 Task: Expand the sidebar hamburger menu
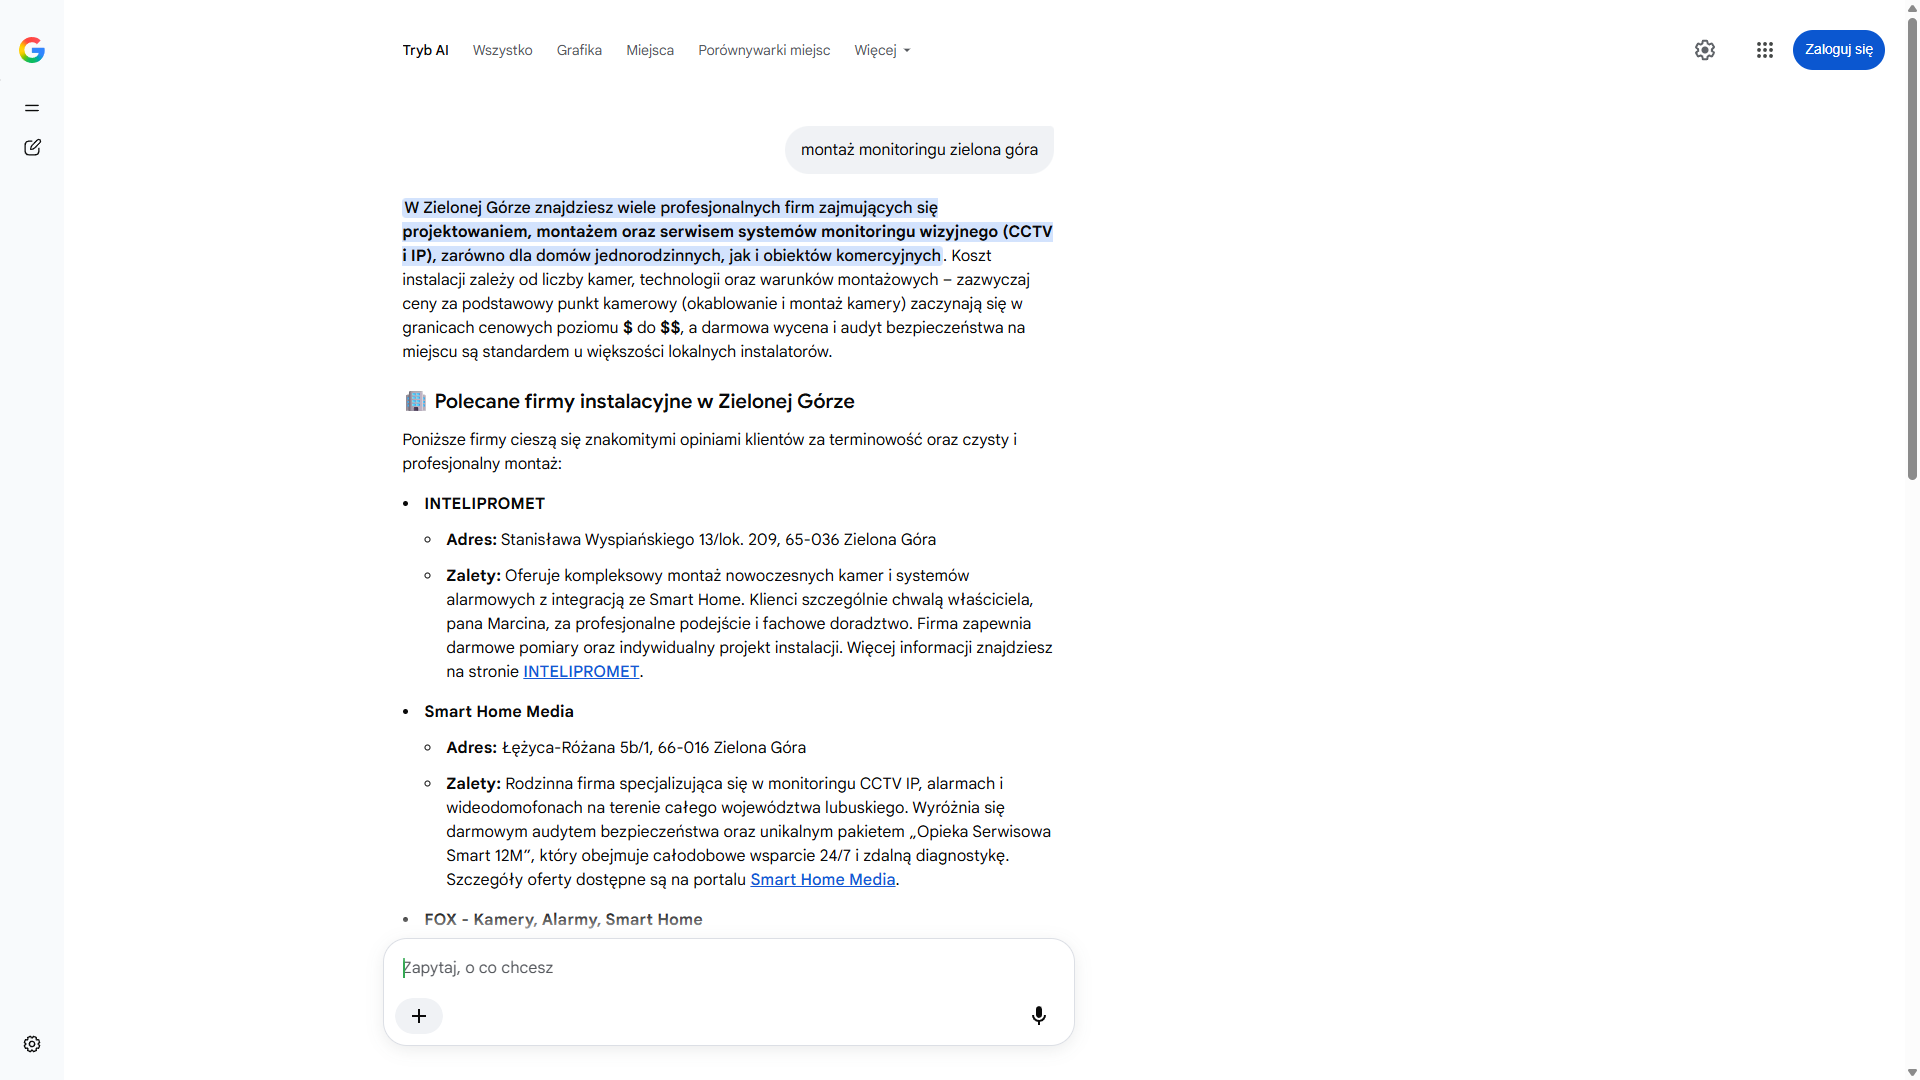pyautogui.click(x=32, y=108)
